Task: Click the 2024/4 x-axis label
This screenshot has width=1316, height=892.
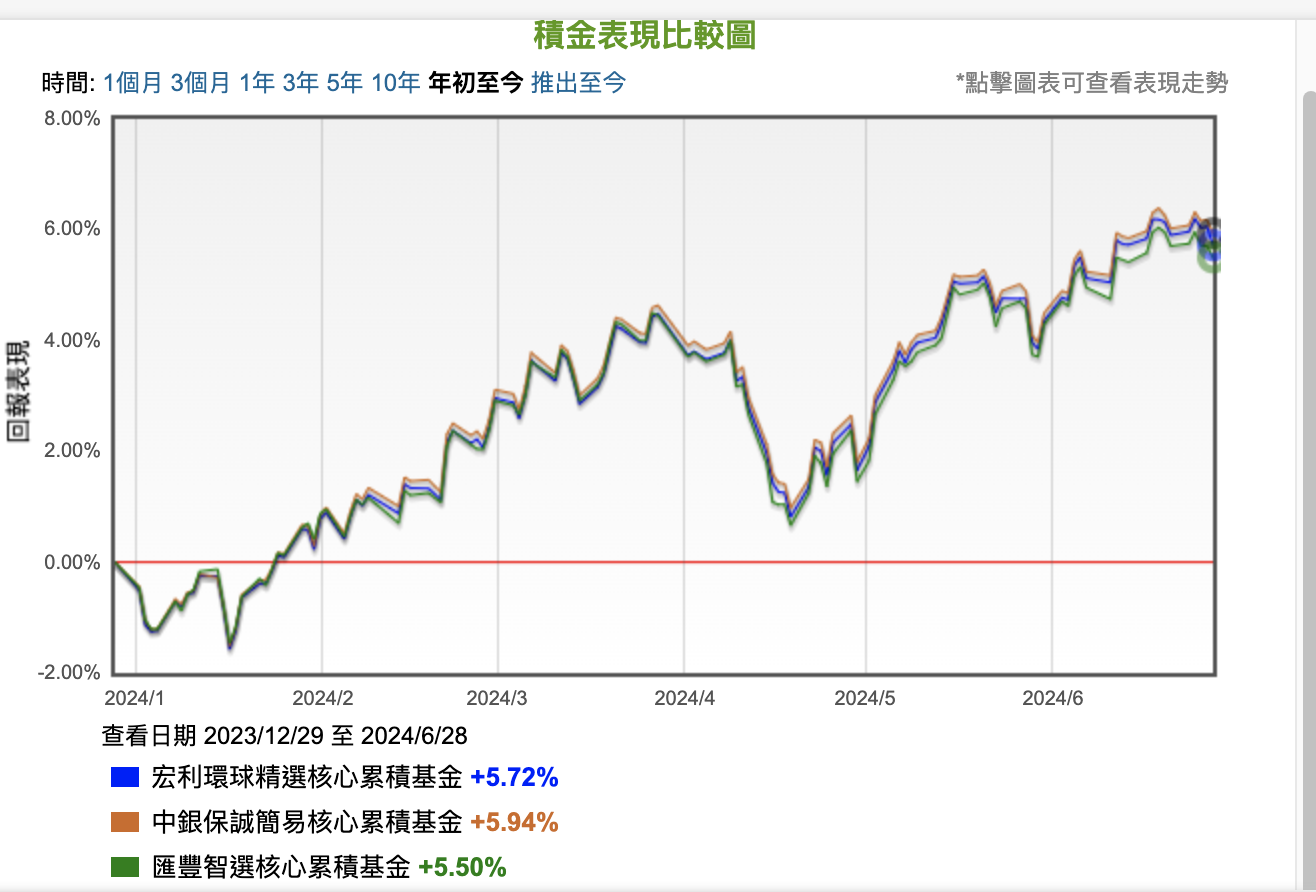Action: coord(684,698)
